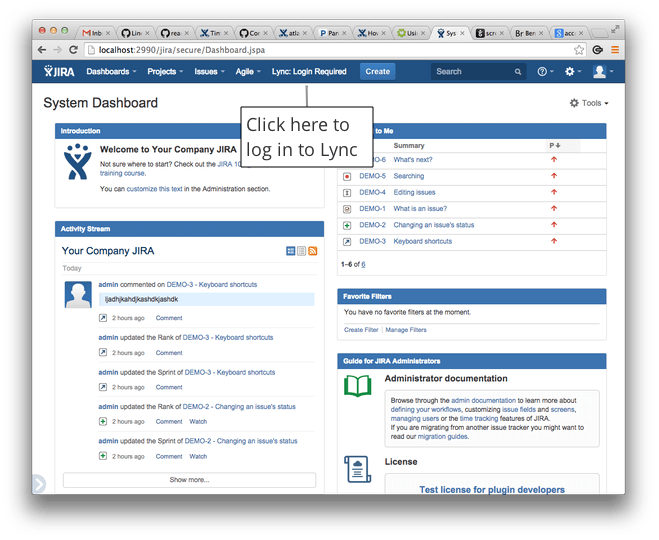Click the Create button

point(377,71)
